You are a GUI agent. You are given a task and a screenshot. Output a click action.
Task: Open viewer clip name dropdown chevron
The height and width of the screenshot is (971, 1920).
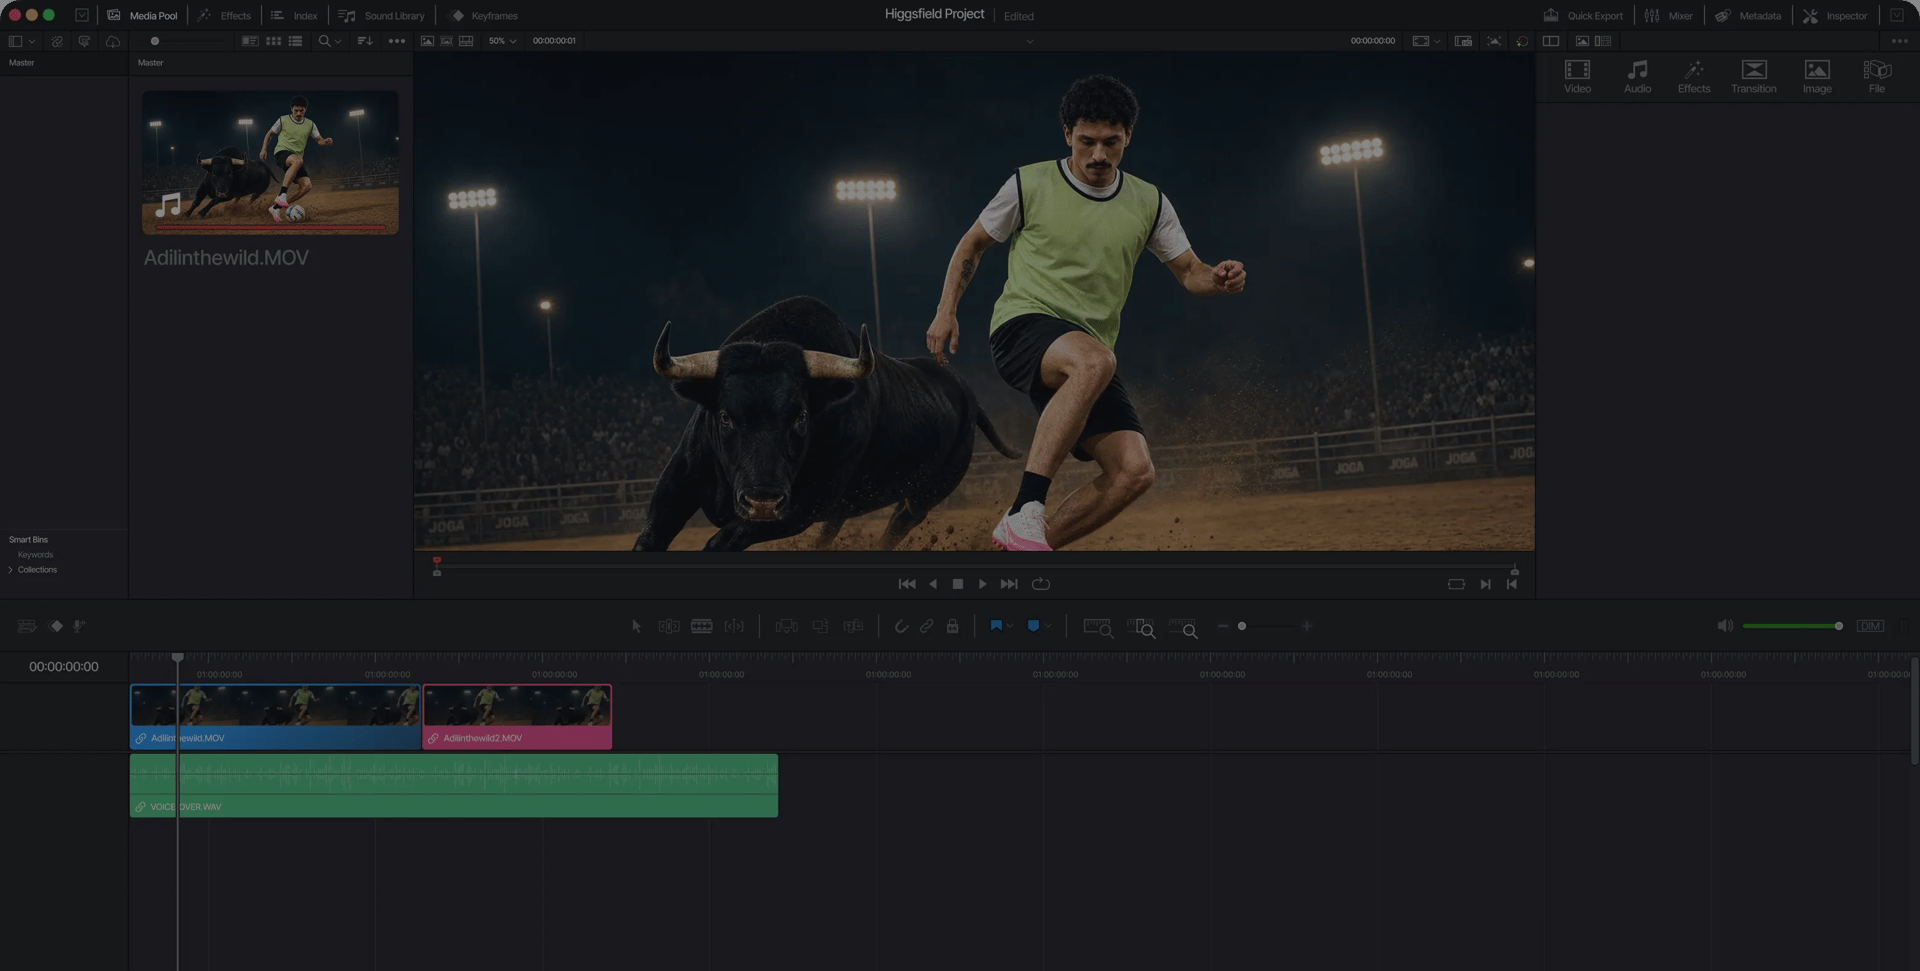[1029, 41]
